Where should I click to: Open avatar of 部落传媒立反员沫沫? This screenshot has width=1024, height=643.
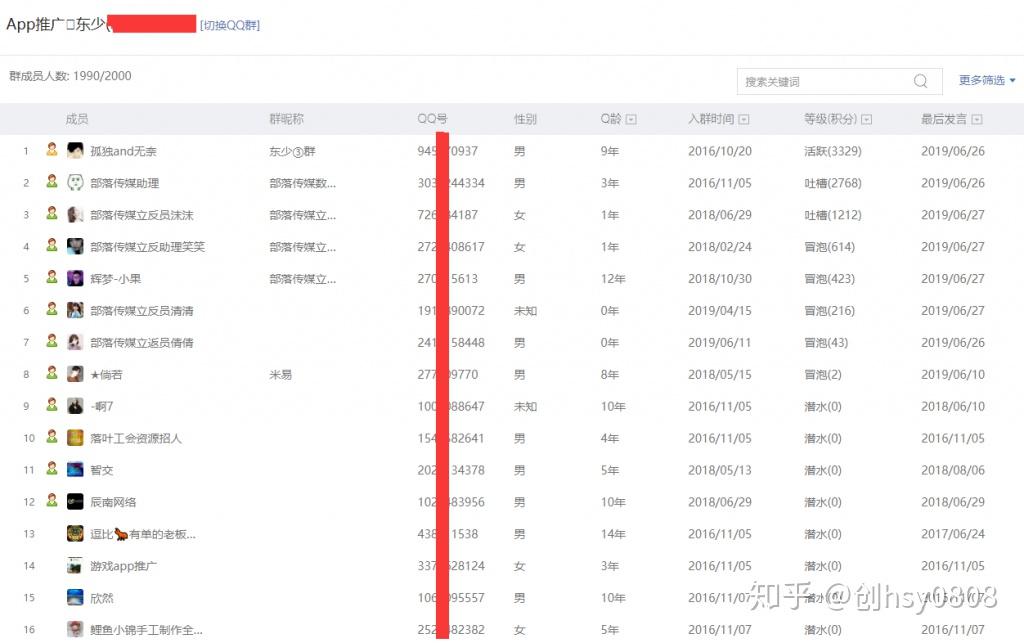click(x=75, y=215)
